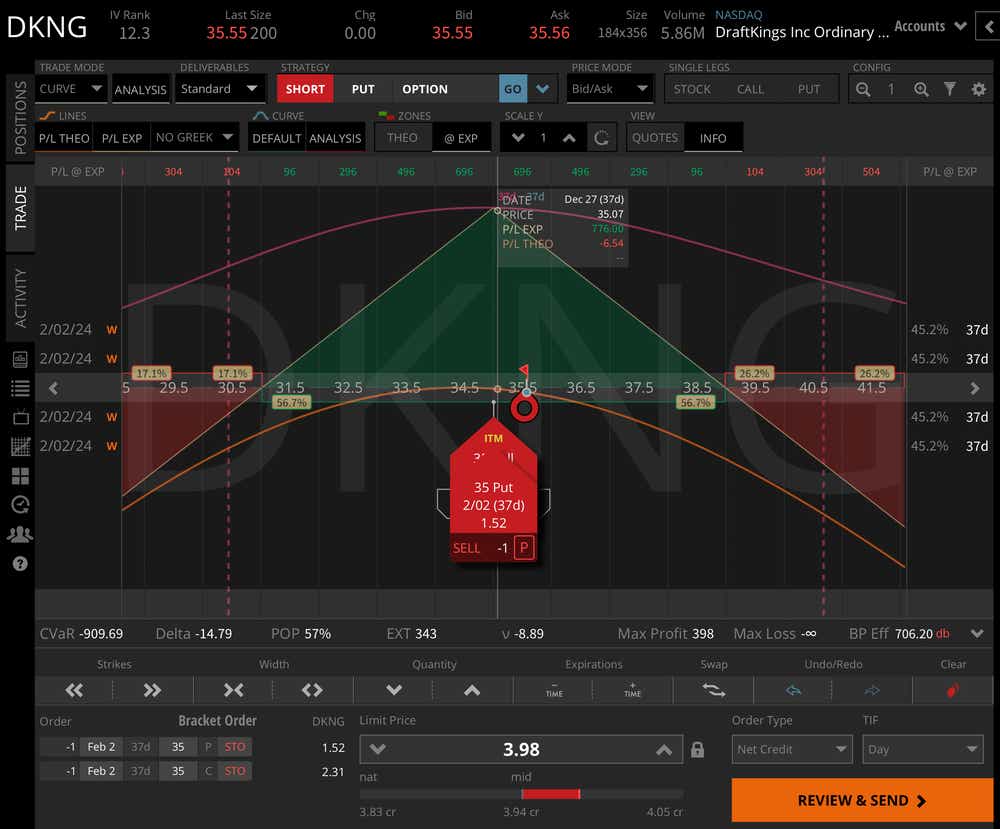Switch to the ACTIVITY tab
This screenshot has width=1000, height=829.
click(20, 298)
